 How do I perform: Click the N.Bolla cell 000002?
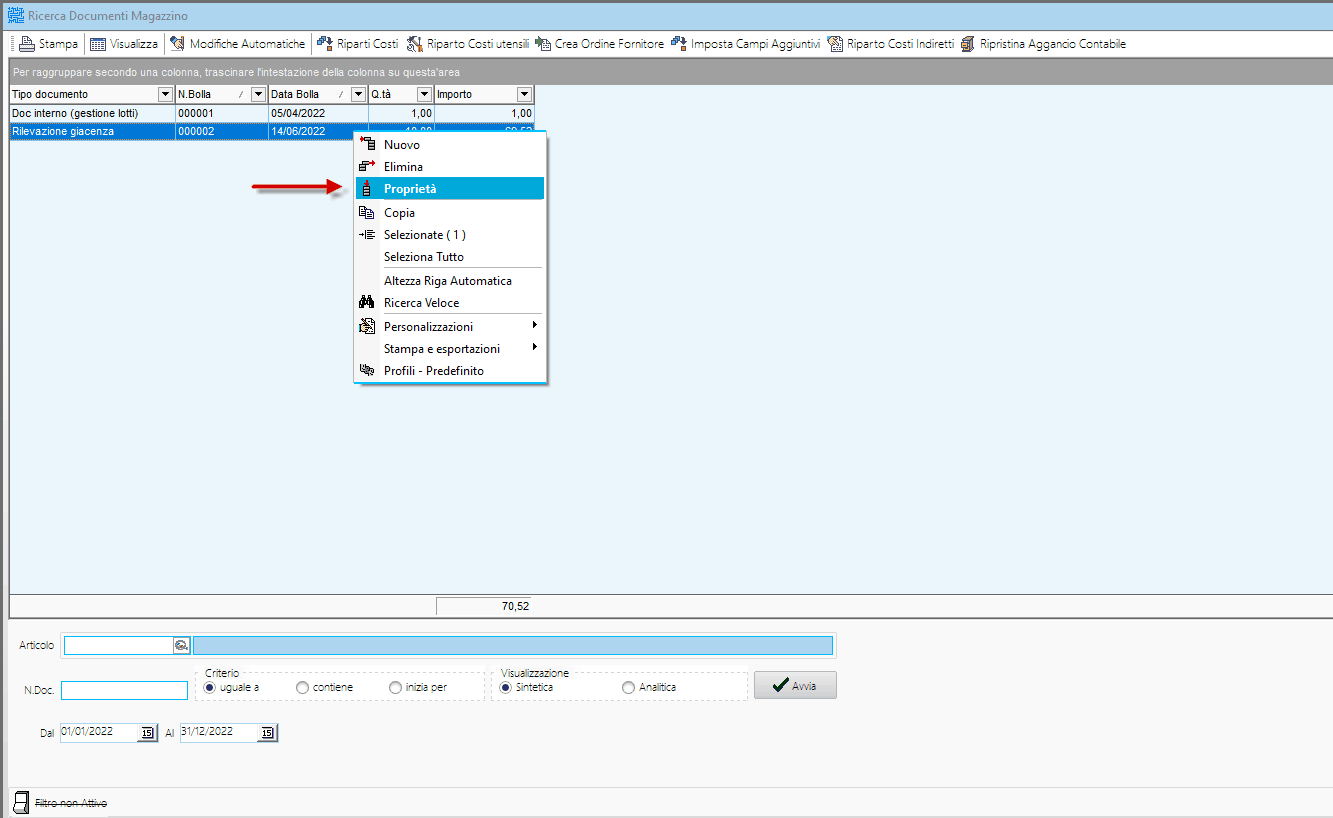coord(221,131)
